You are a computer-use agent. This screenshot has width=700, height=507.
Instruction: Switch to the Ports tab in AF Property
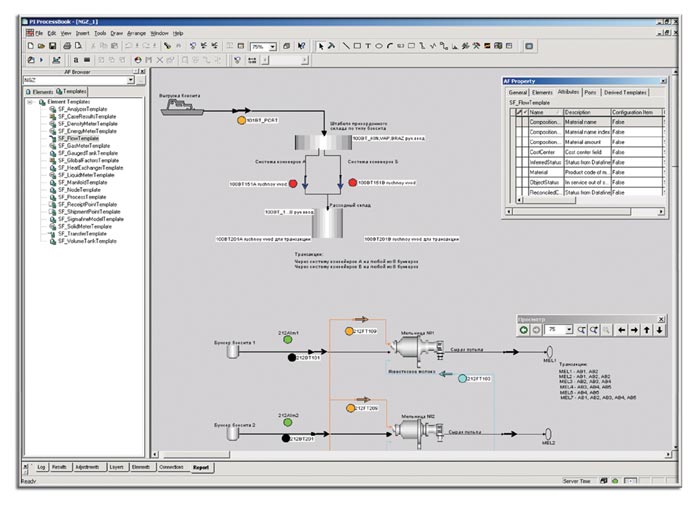tap(590, 92)
